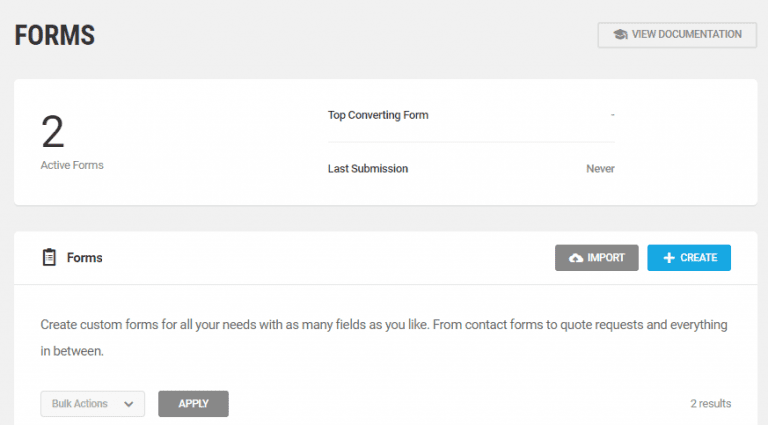
Task: Click the plus icon on Create
Action: tap(667, 258)
